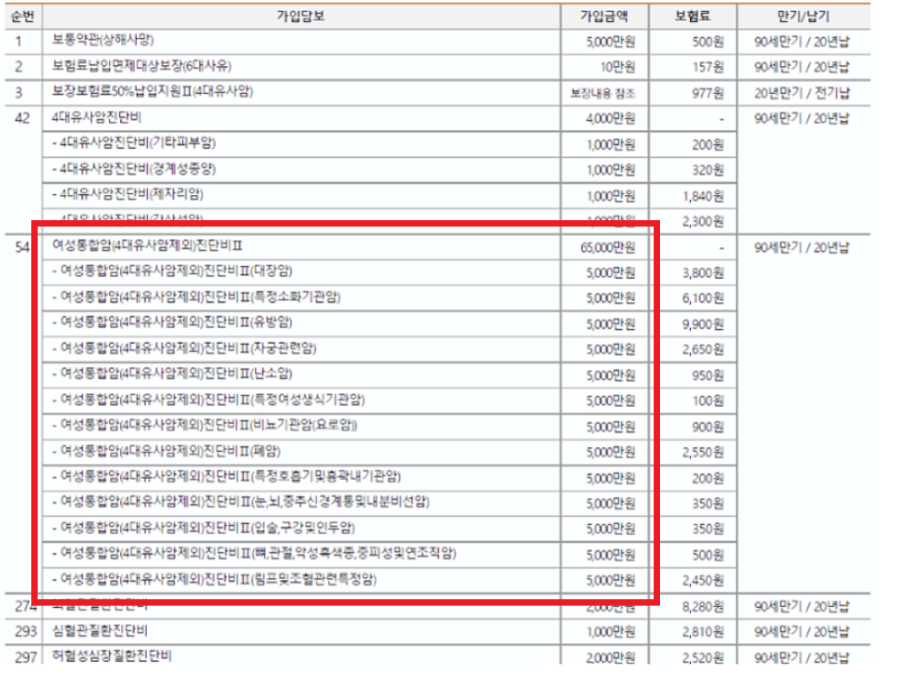The image size is (899, 690).
Task: Click the 4,000만원 coverage amount
Action: coord(611,119)
